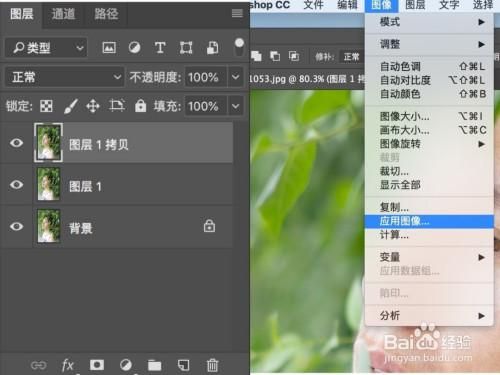Click 背景 layer thumbnail
Image resolution: width=500 pixels, height=375 pixels.
(x=49, y=226)
